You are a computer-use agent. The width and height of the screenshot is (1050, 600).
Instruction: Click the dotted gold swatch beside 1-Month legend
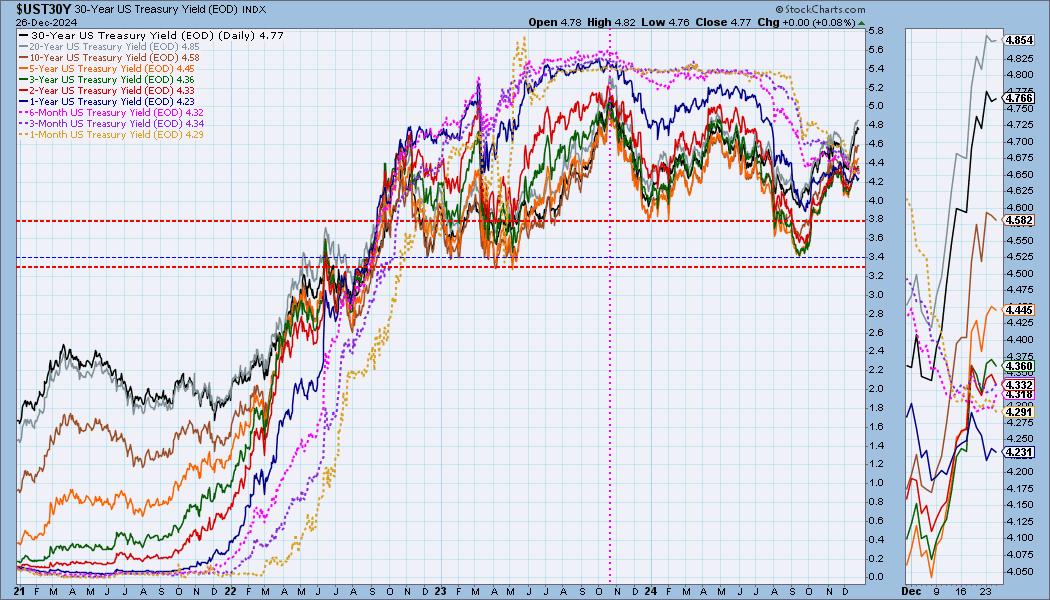[24, 135]
